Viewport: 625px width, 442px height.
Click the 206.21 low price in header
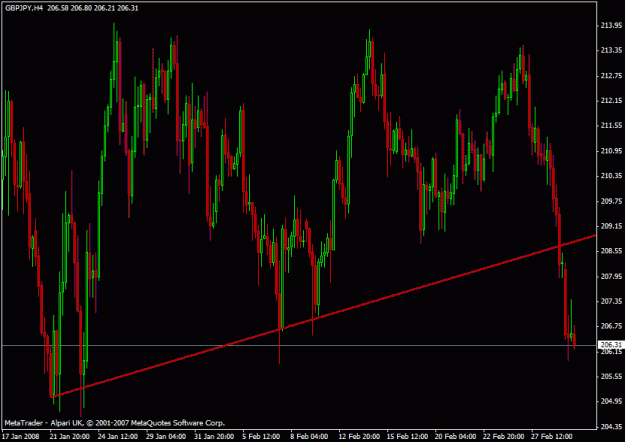104,8
